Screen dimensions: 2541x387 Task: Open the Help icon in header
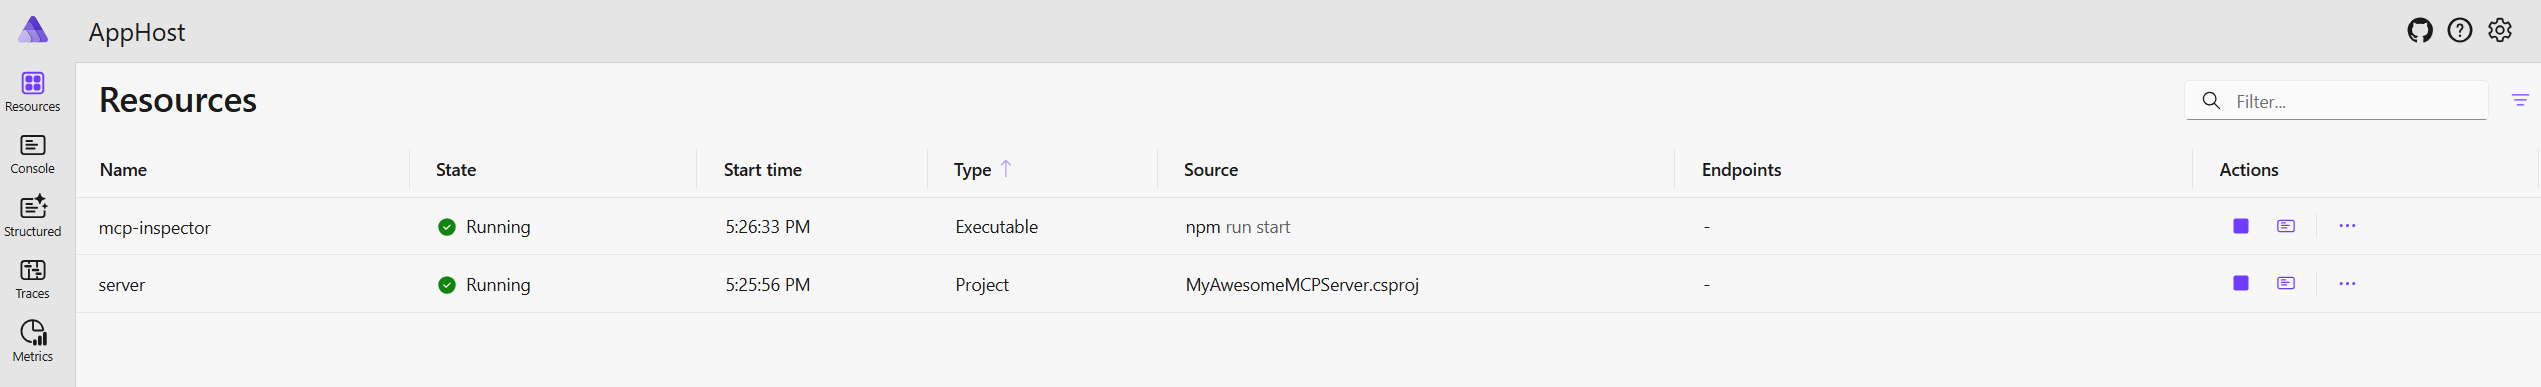click(2459, 31)
